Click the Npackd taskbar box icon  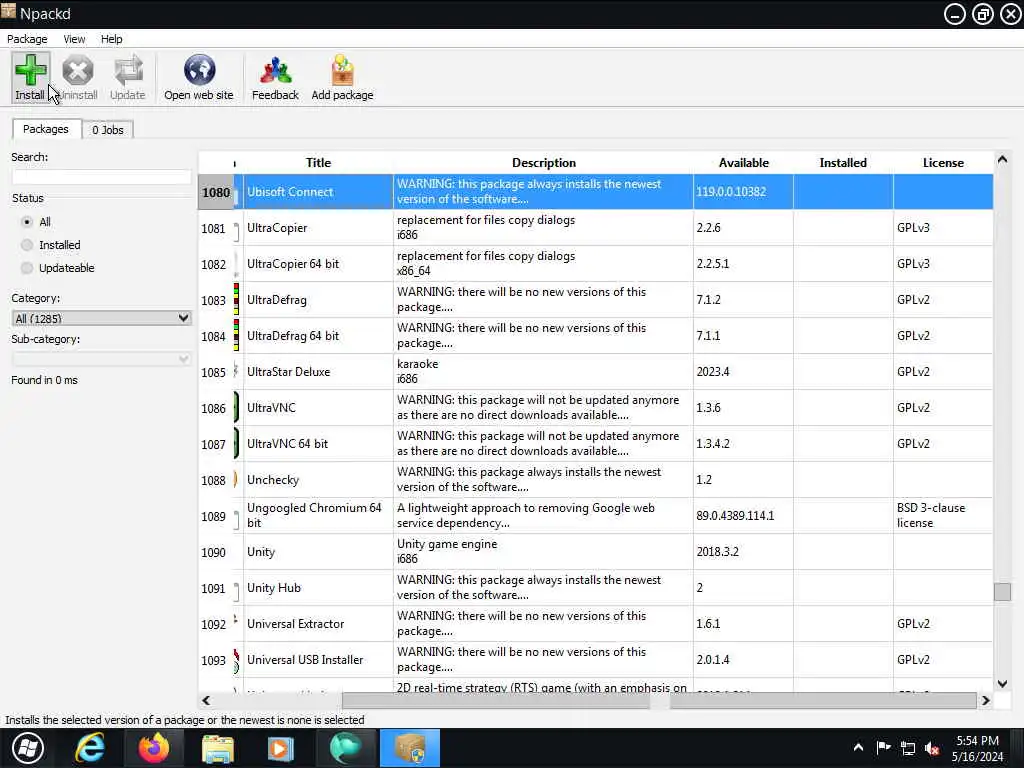pos(409,748)
